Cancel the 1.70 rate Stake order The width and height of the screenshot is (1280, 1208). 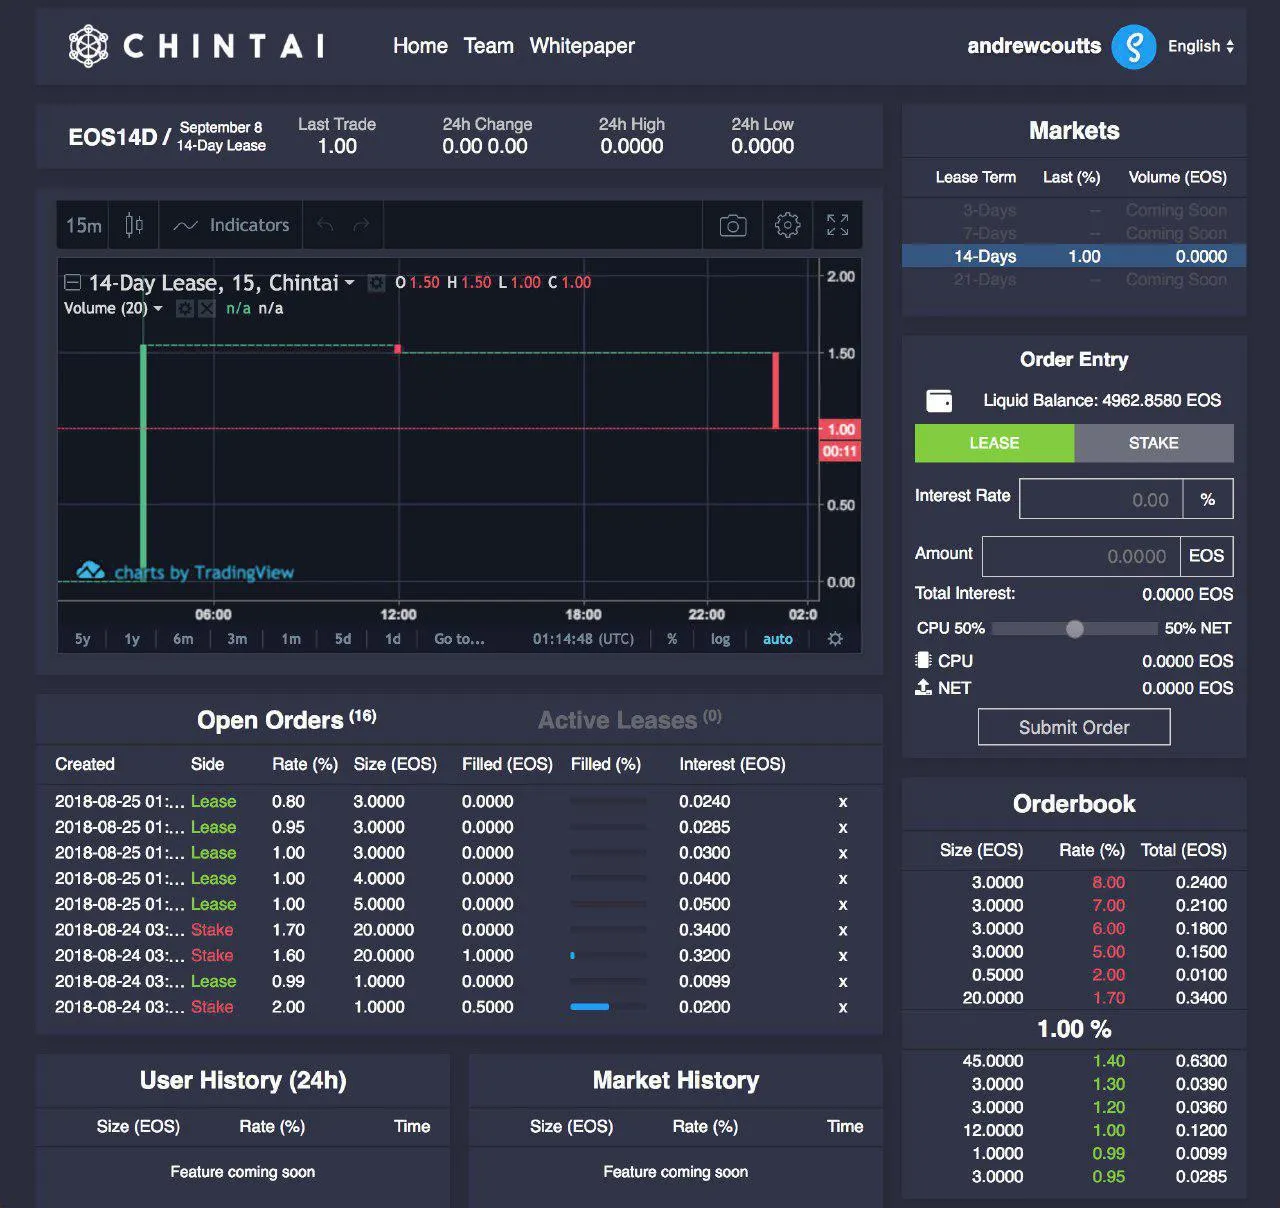[843, 930]
